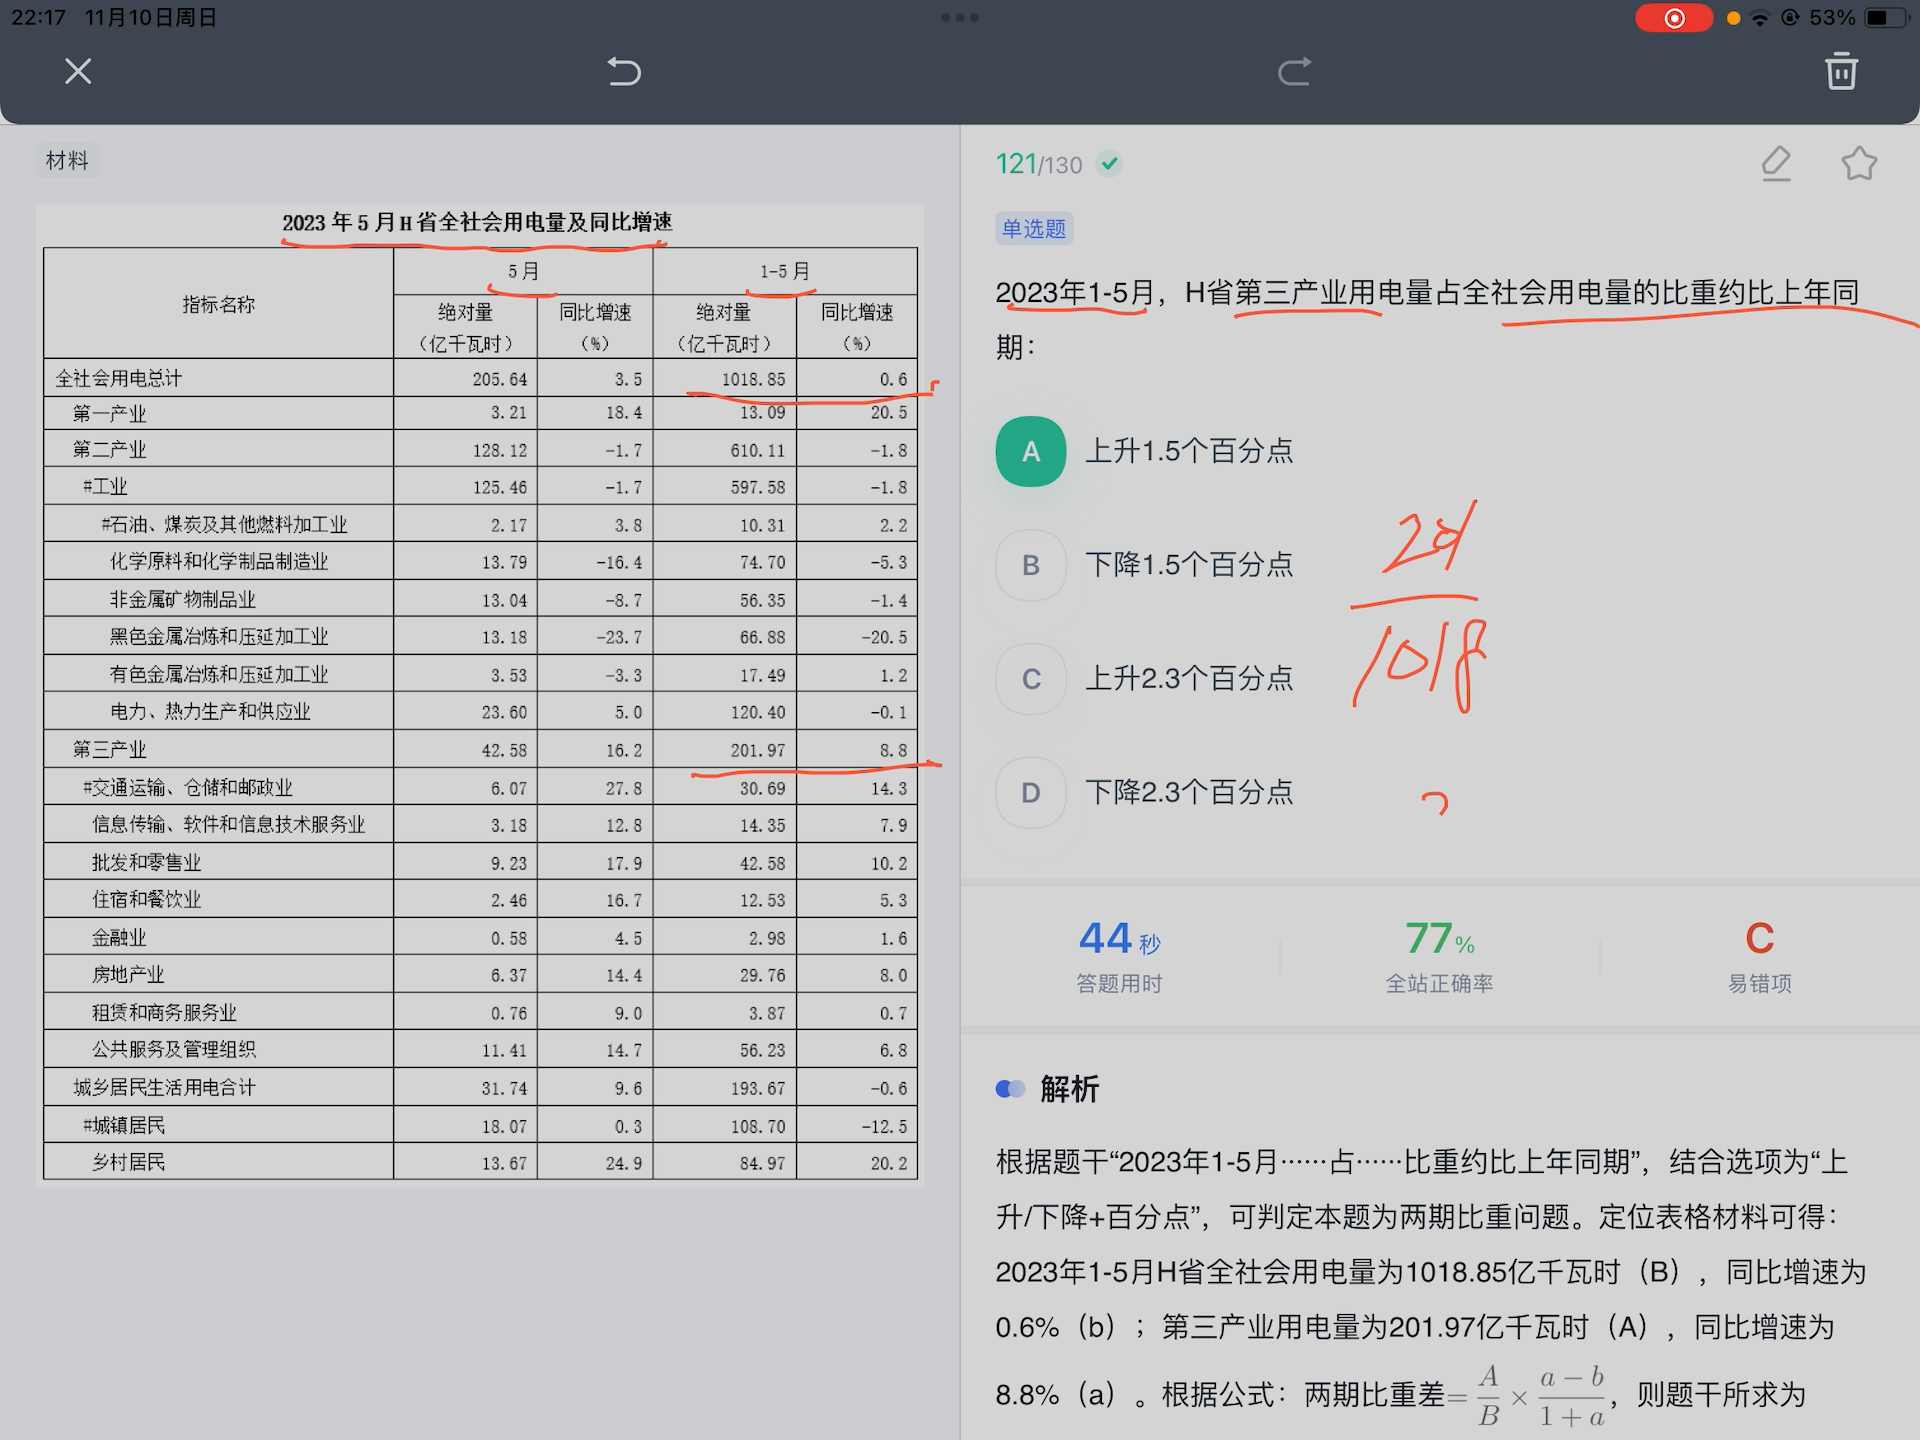Tap the 易错项 C statistic
This screenshot has height=1440, width=1920.
point(1759,956)
